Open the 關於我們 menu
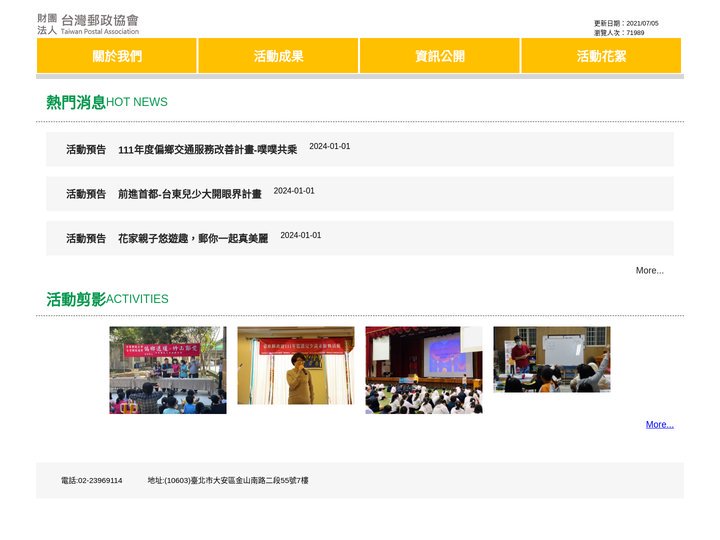The image size is (720, 540). (117, 56)
